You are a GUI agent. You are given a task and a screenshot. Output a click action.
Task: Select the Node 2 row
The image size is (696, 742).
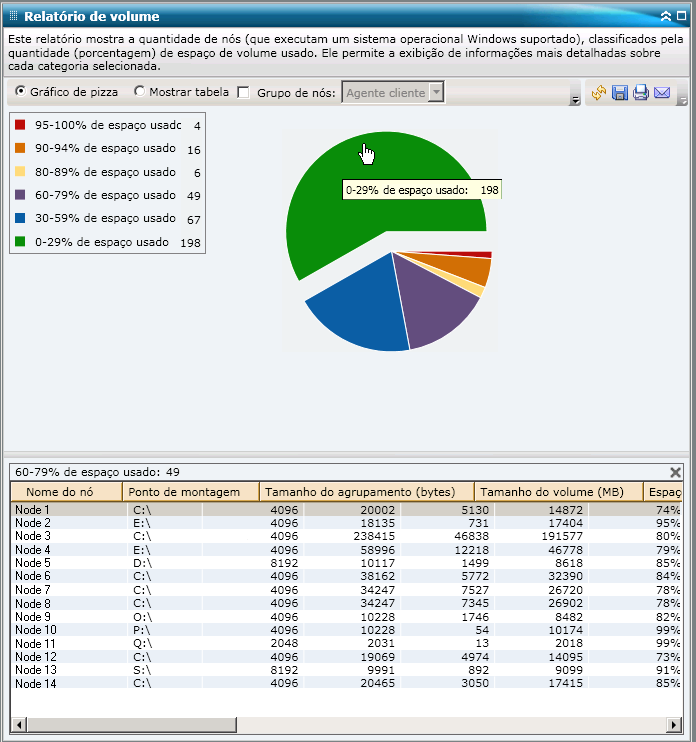(x=346, y=523)
